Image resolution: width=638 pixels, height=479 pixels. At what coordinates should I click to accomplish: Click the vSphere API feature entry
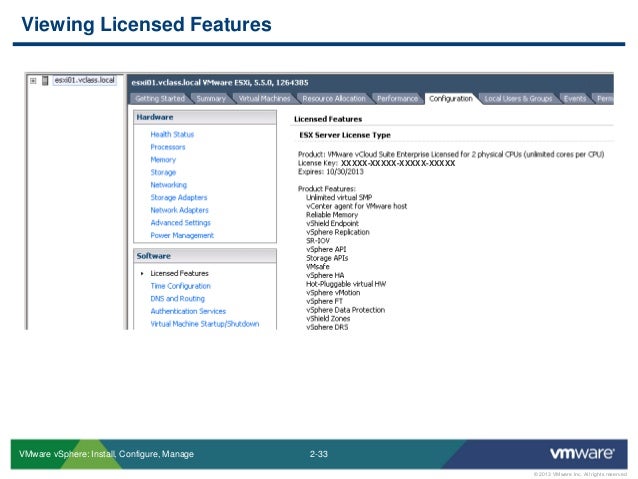click(326, 249)
